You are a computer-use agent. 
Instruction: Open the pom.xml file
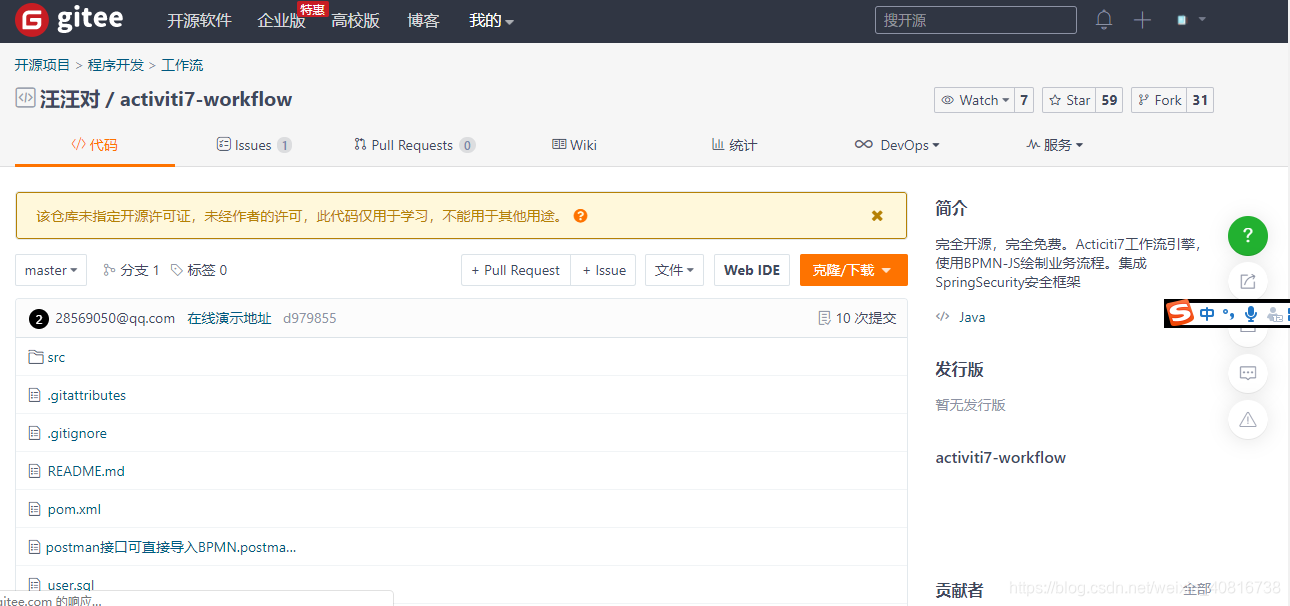[74, 509]
